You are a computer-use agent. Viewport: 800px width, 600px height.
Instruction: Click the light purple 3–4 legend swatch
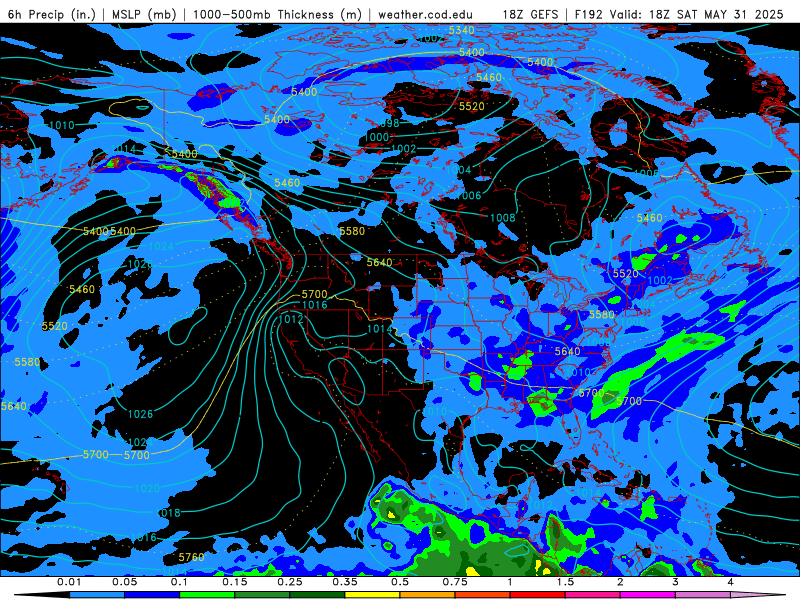(703, 595)
